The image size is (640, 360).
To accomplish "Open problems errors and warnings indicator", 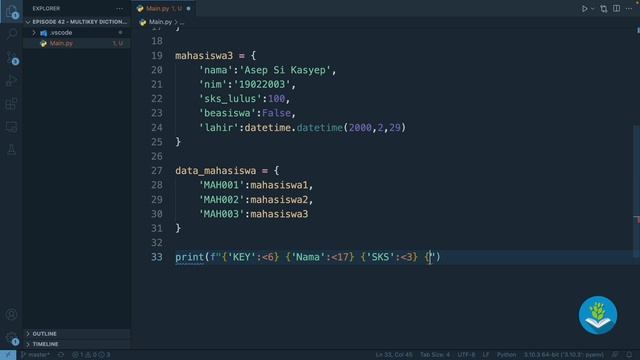I will tap(91, 355).
